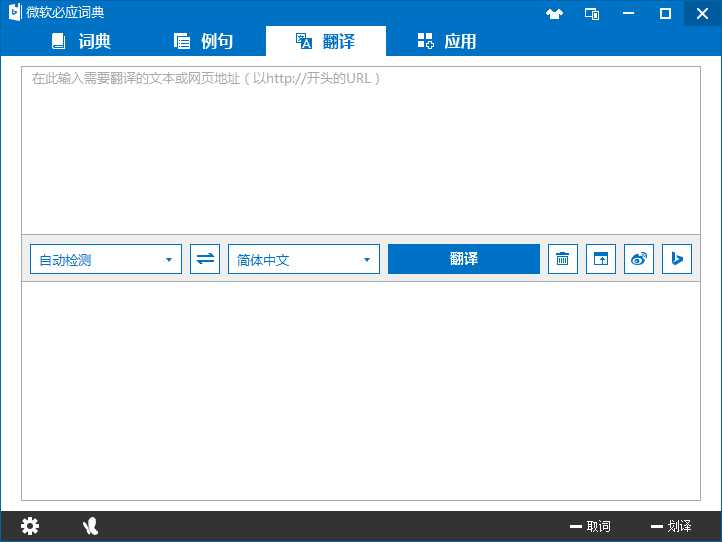Screen dimensions: 722x542
Task: Open settings with the gear icon
Action: [30, 526]
